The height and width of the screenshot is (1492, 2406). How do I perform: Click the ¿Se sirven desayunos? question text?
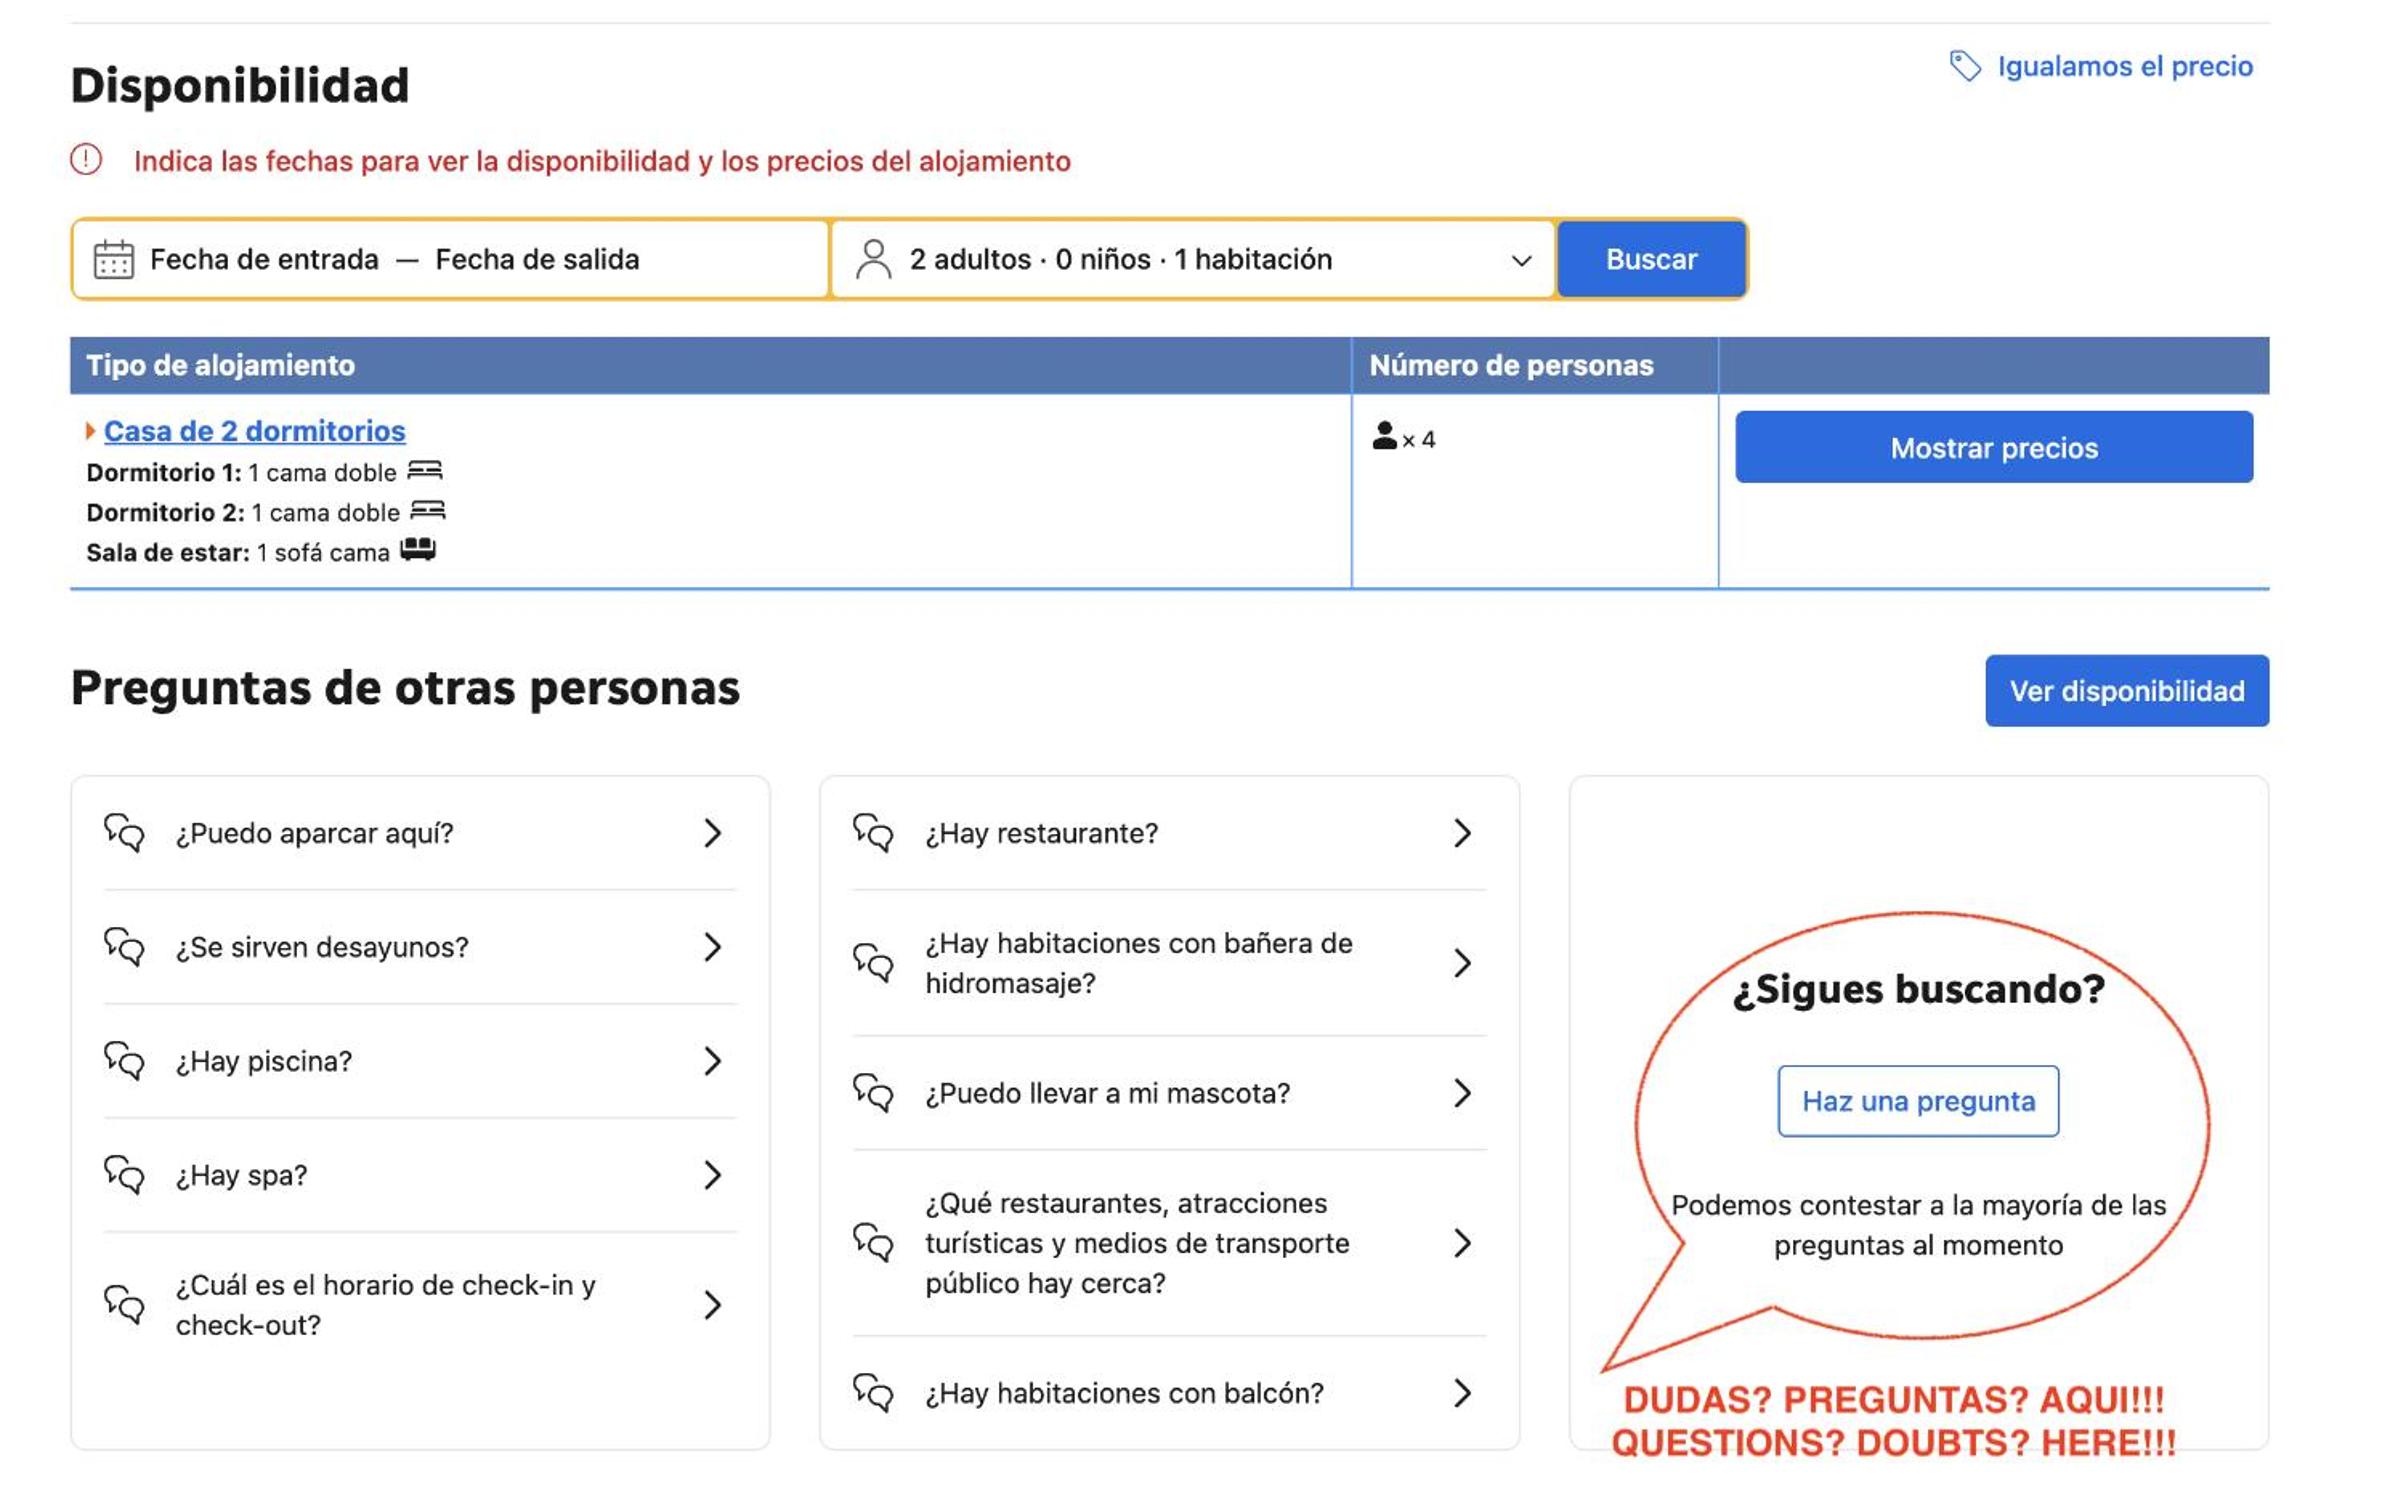click(322, 946)
